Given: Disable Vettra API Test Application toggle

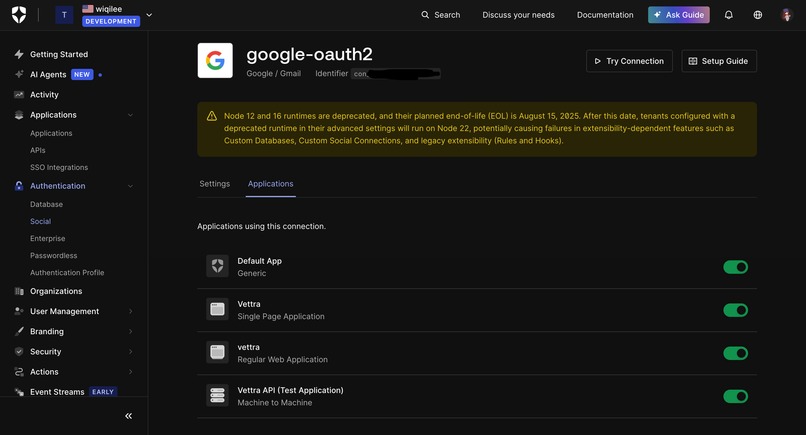Looking at the screenshot, I should [x=736, y=396].
